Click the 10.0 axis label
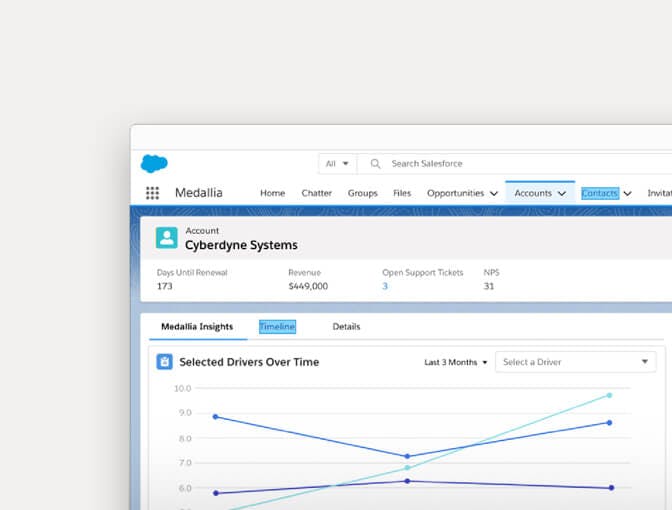 pos(183,388)
